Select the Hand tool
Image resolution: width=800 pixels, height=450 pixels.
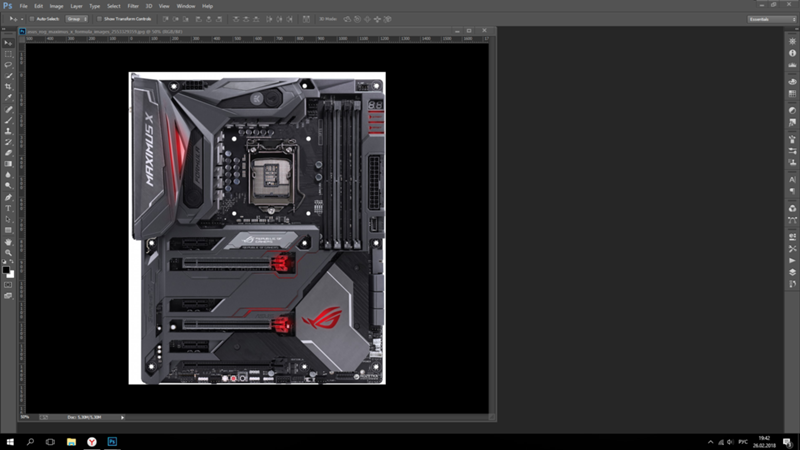pyautogui.click(x=8, y=242)
